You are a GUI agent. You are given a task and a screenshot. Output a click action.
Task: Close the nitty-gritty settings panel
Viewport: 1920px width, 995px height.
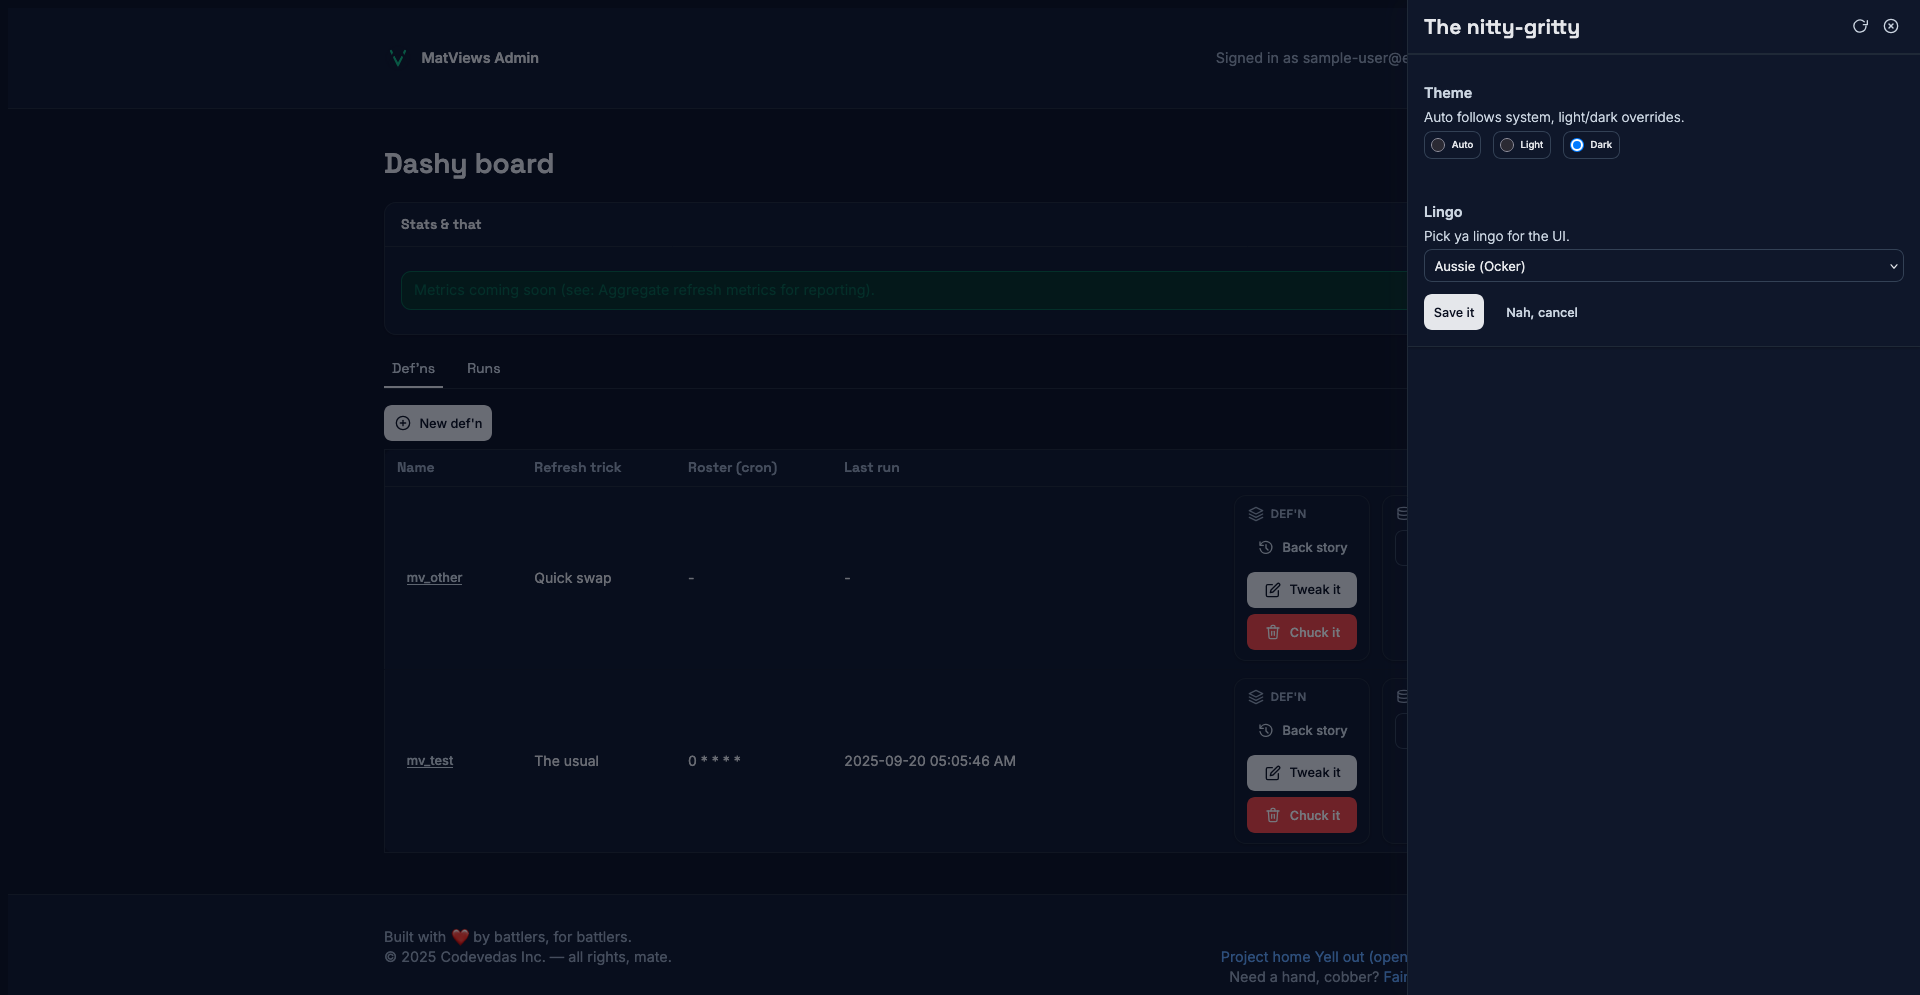click(x=1891, y=27)
